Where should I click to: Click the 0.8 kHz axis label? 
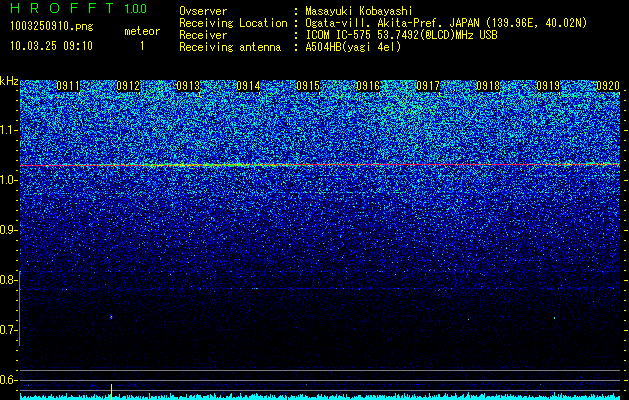(x=8, y=280)
